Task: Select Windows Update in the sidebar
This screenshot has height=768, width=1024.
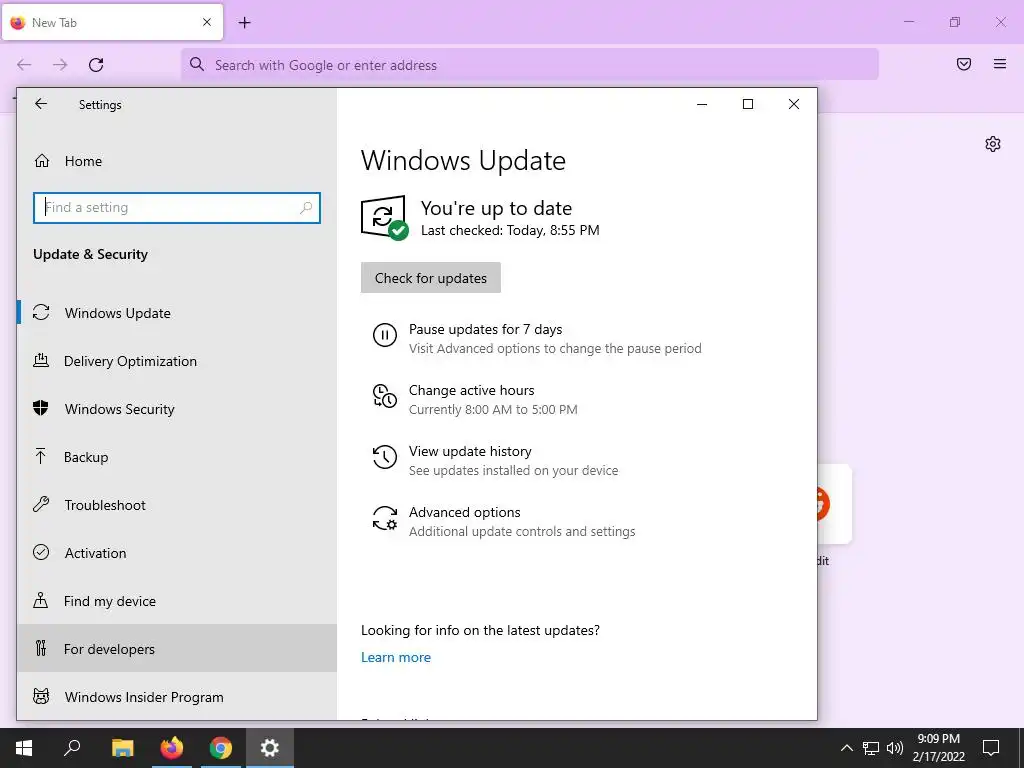Action: pyautogui.click(x=176, y=313)
